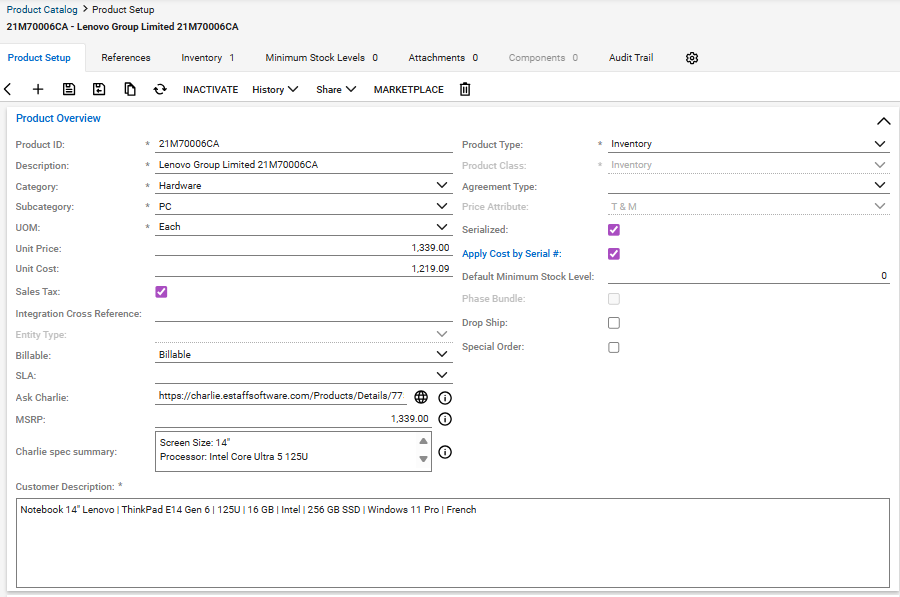Refresh the product record
The image size is (900, 597).
(x=160, y=89)
